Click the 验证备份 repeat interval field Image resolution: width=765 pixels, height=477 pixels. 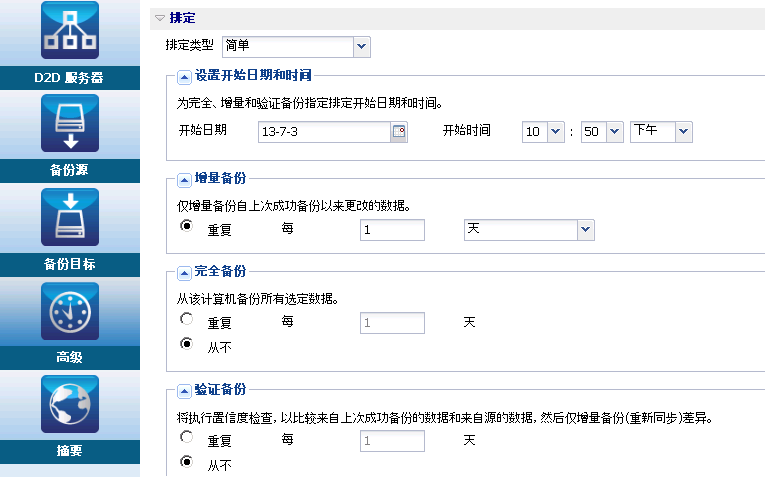tap(392, 441)
